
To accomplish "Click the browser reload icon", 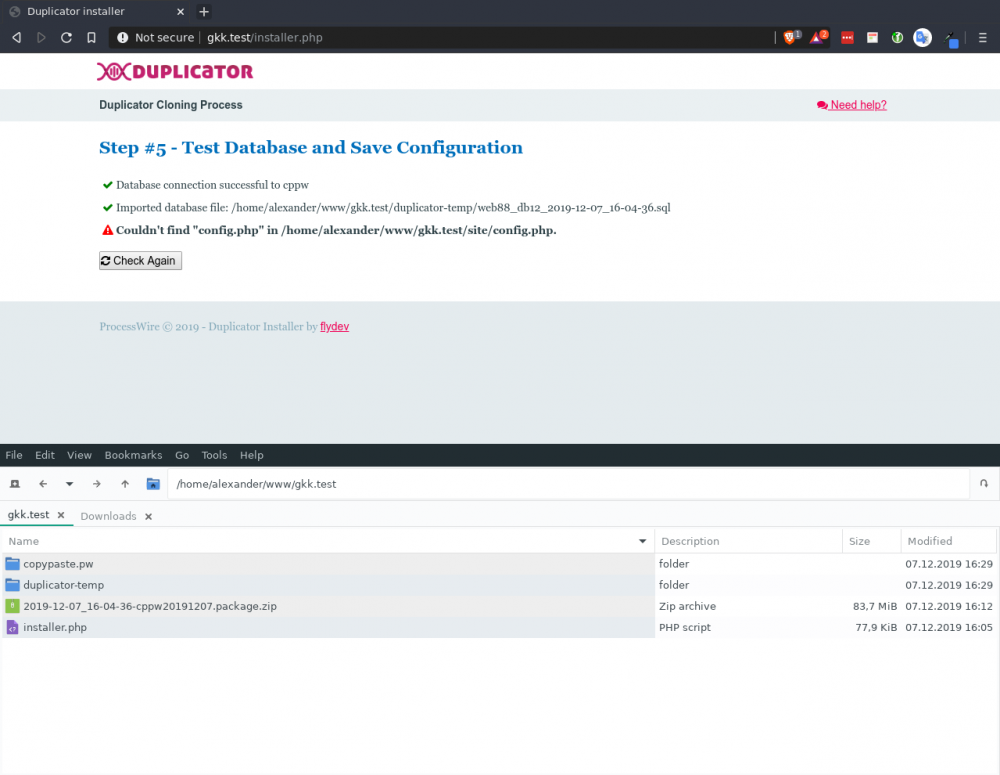I will 66,38.
